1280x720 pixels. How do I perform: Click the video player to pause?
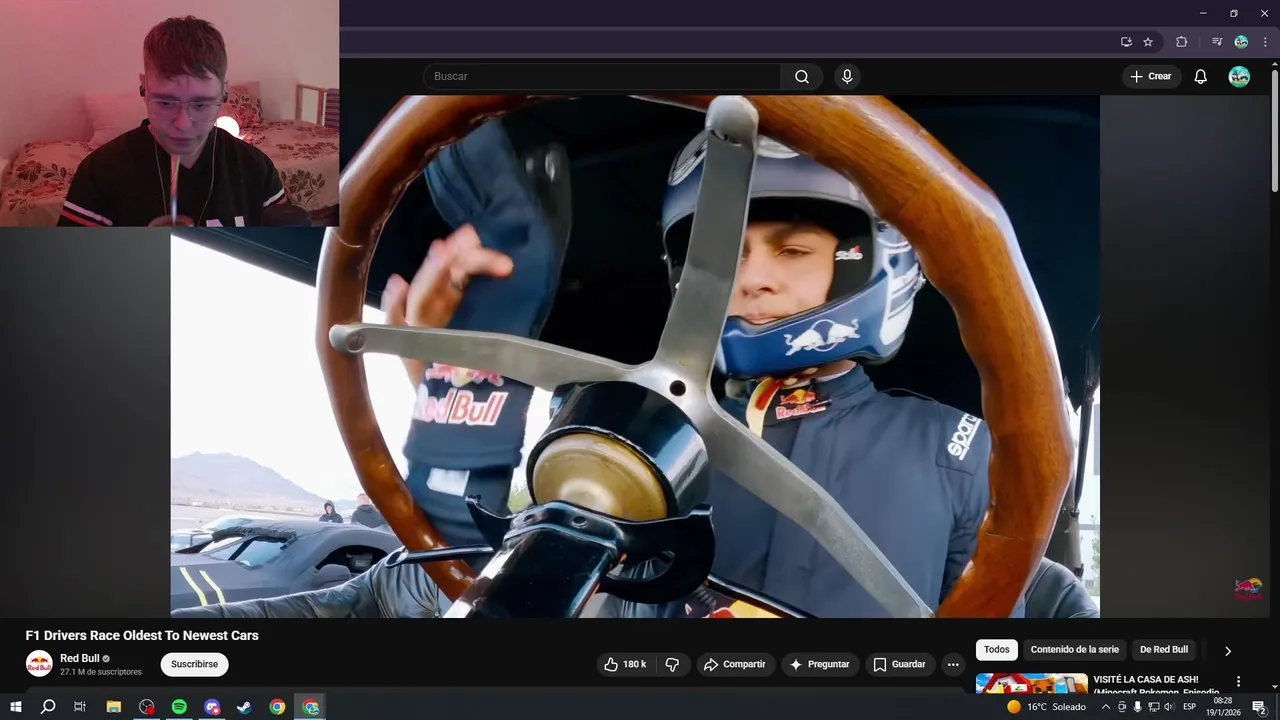(635, 356)
